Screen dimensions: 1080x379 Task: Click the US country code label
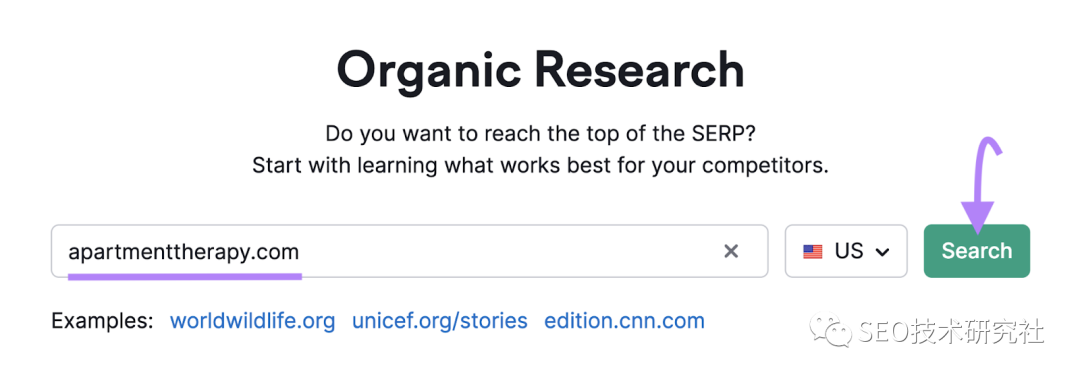849,252
